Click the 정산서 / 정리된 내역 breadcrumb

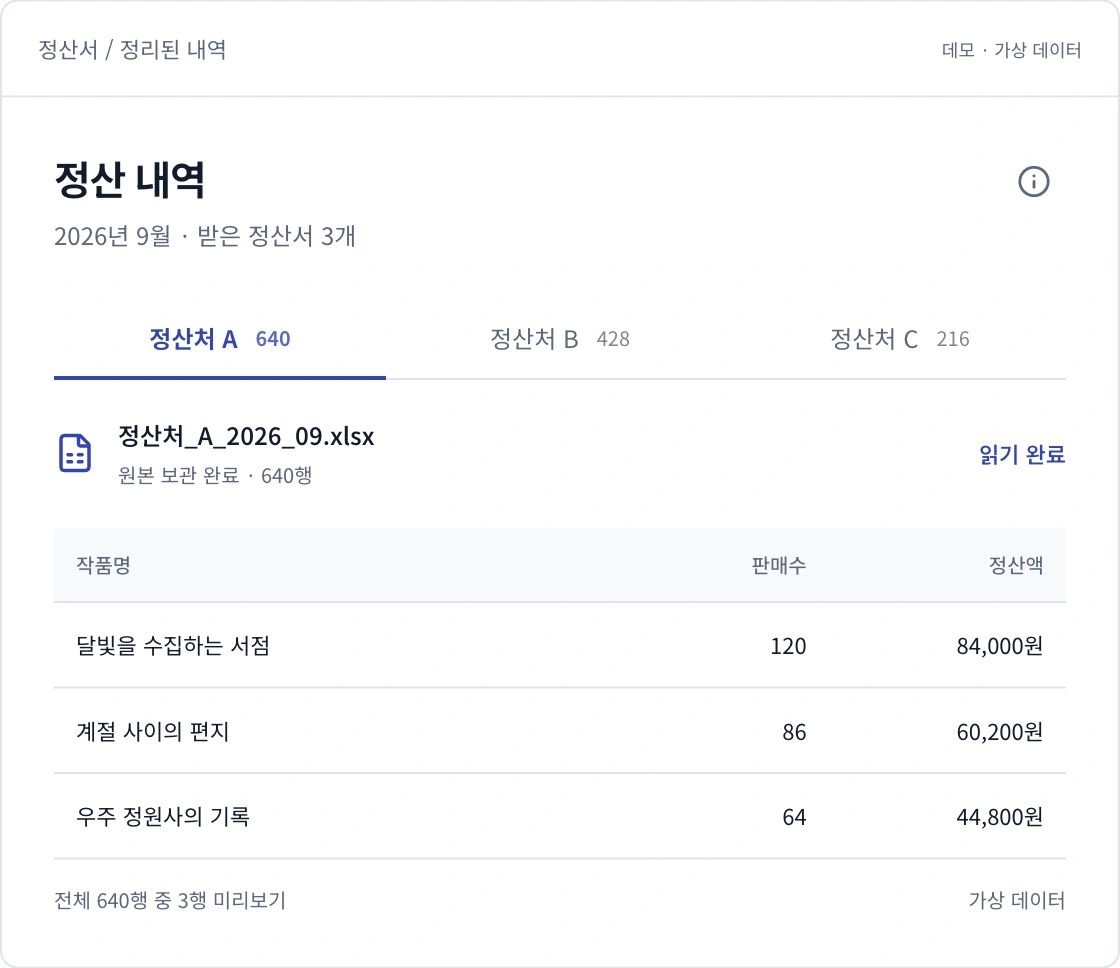tap(132, 49)
